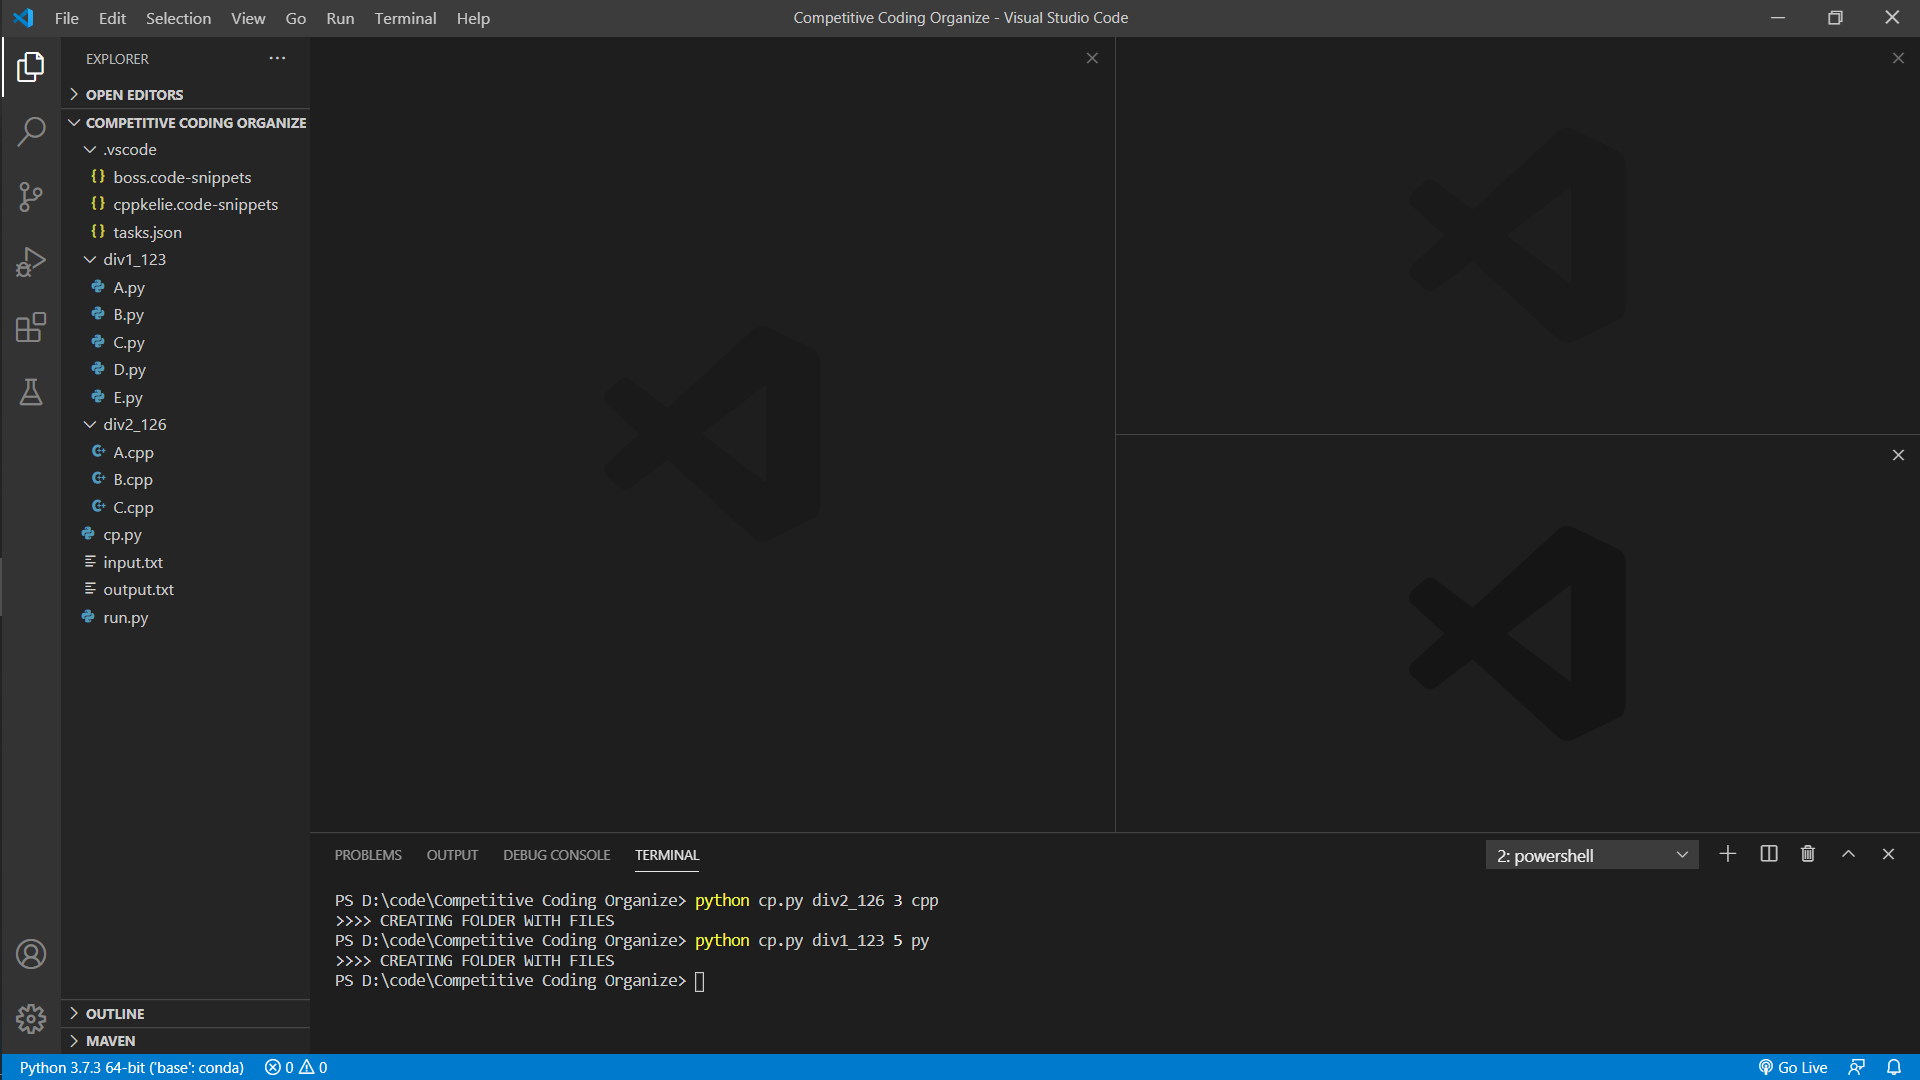The width and height of the screenshot is (1920, 1080).
Task: Open C.cpp in div2_126
Action: [x=186, y=507]
